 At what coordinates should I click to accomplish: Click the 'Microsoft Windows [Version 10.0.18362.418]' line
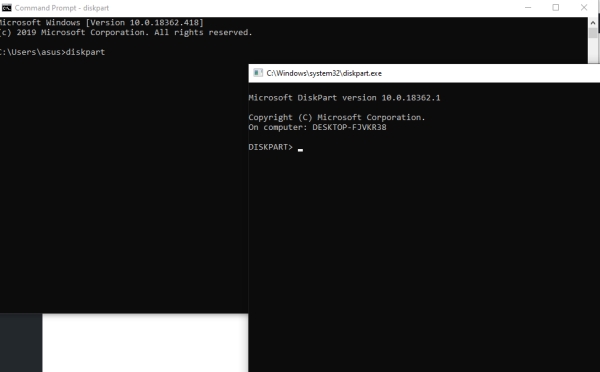click(x=101, y=23)
